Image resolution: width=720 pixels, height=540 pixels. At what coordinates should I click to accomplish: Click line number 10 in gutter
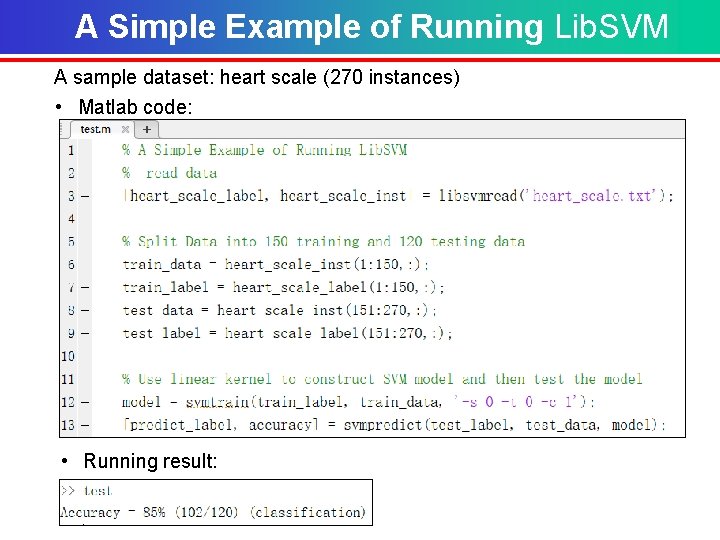pyautogui.click(x=68, y=356)
